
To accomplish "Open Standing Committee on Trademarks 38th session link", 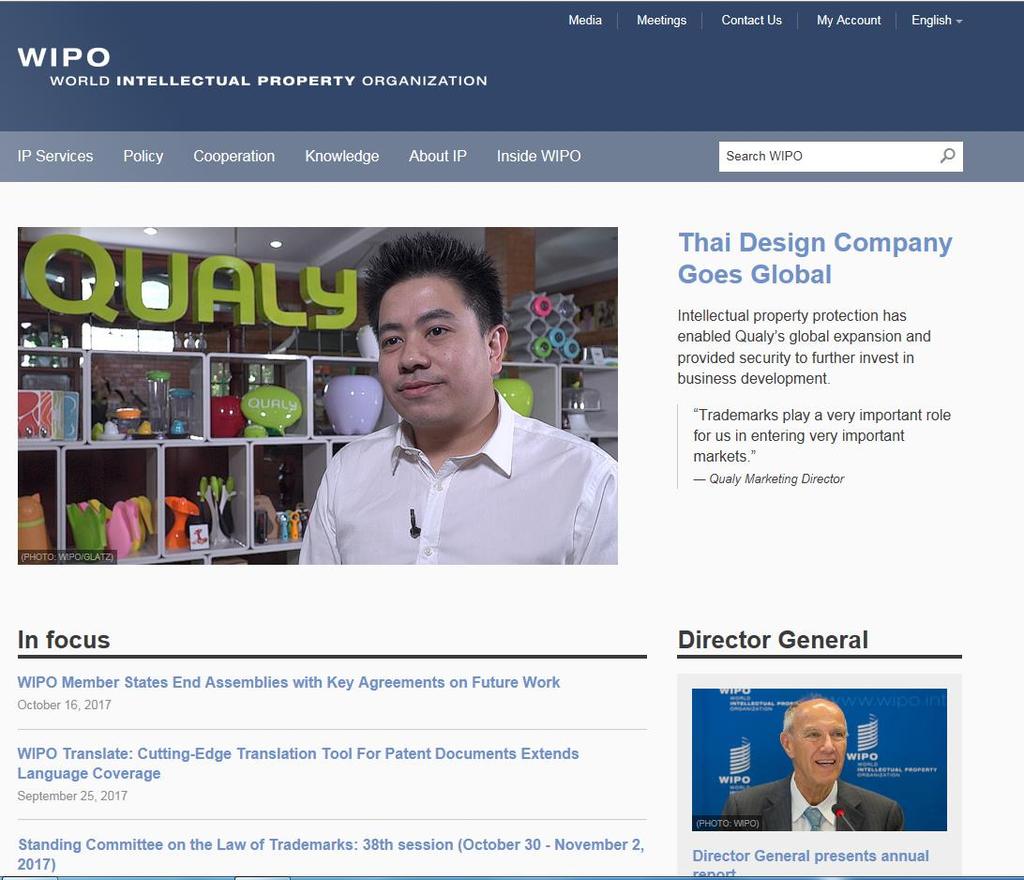I will click(x=330, y=854).
